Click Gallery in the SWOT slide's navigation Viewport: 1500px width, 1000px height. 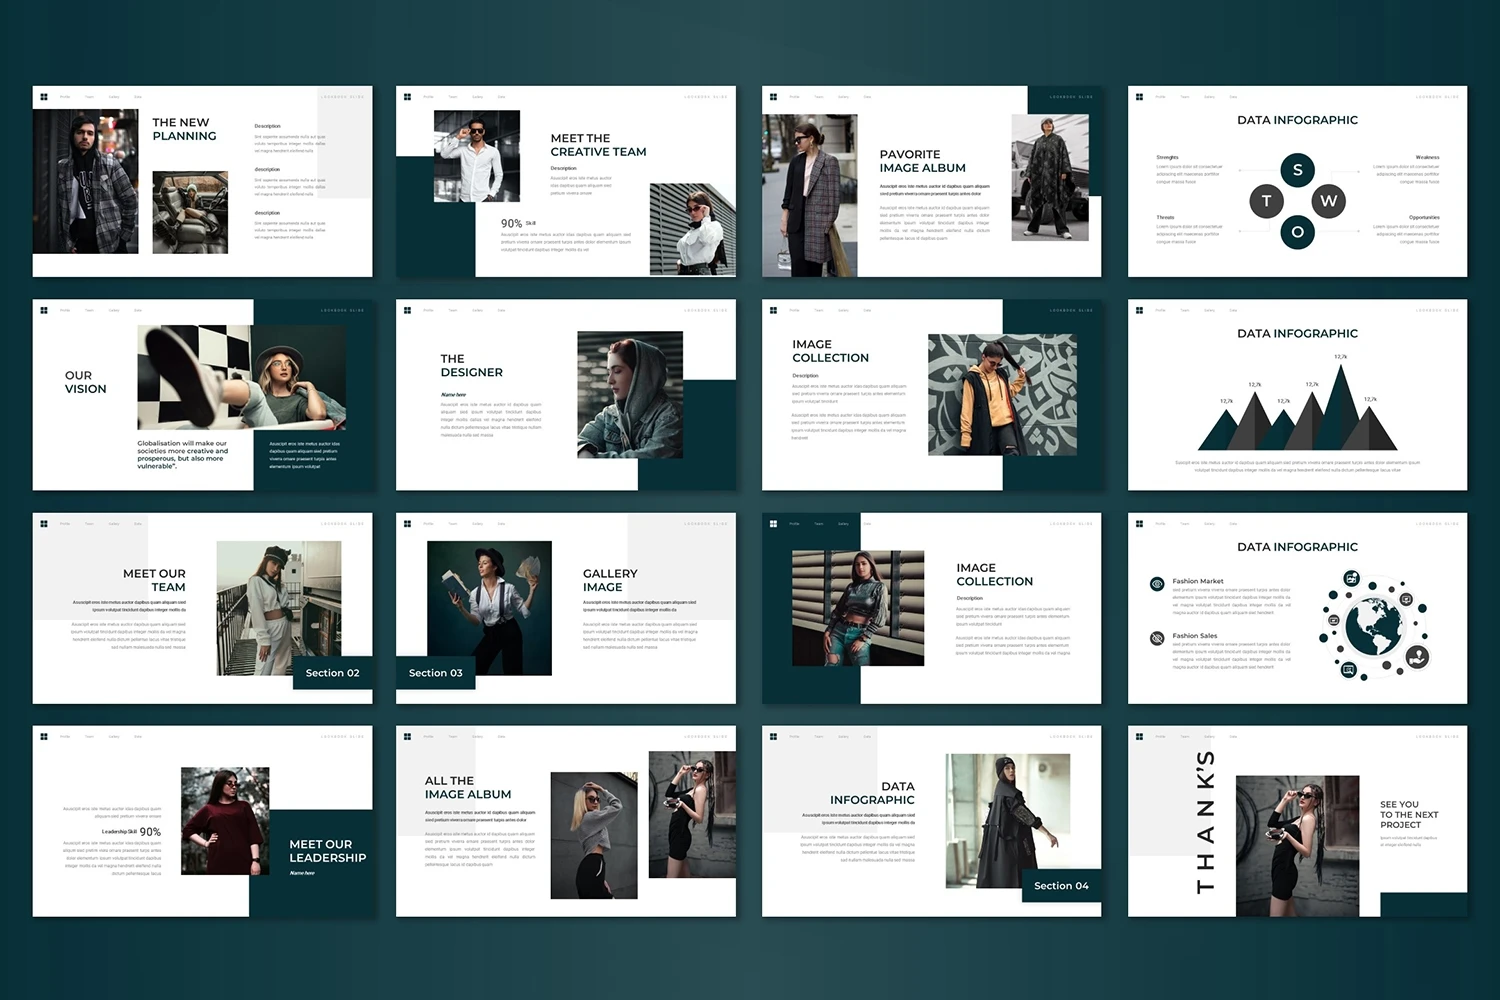pyautogui.click(x=1209, y=97)
